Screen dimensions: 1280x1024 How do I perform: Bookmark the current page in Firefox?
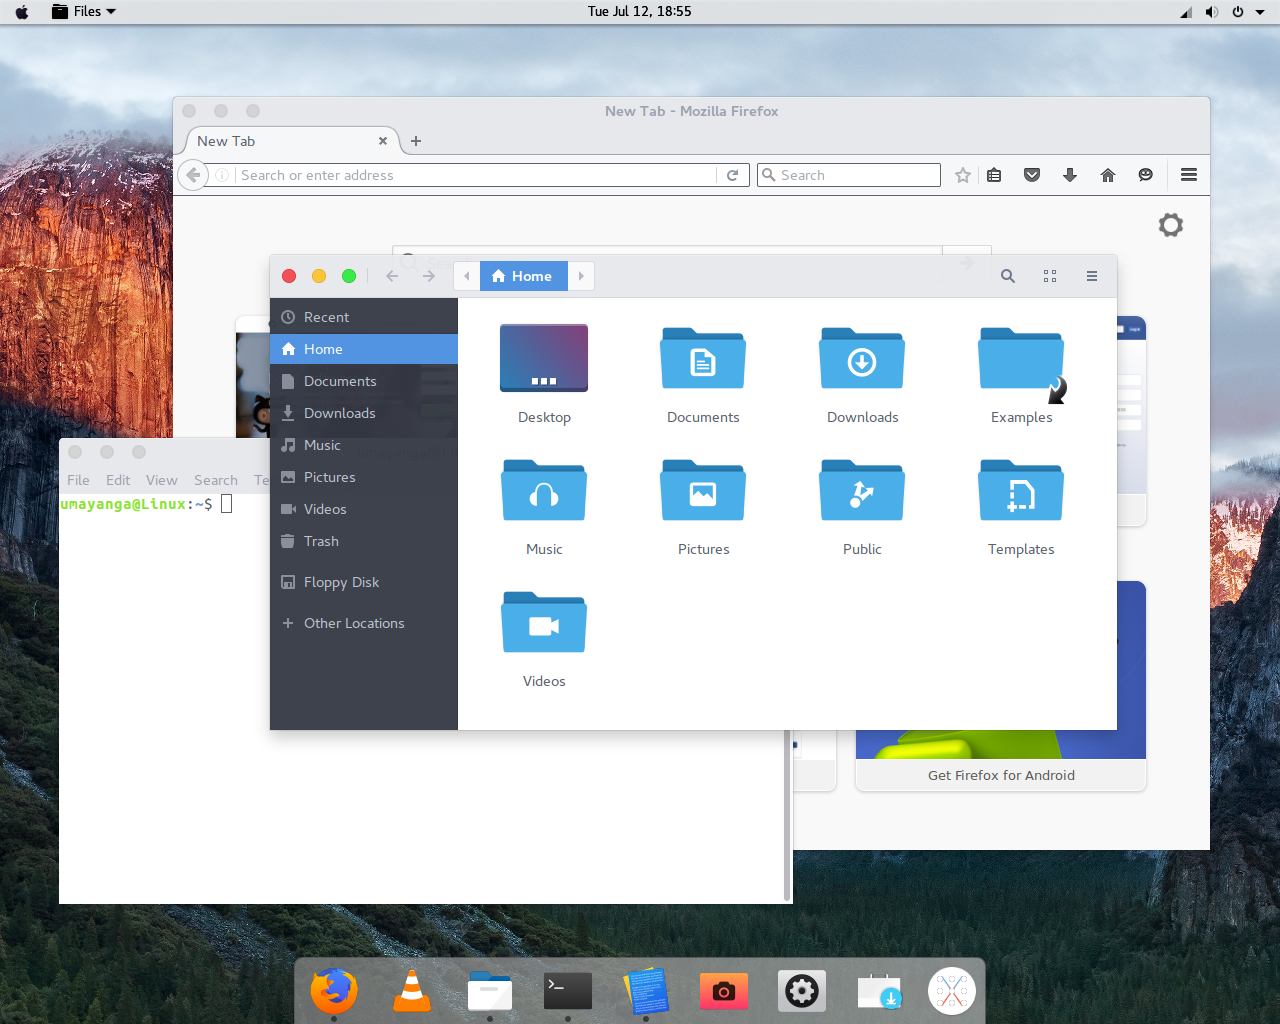click(962, 175)
